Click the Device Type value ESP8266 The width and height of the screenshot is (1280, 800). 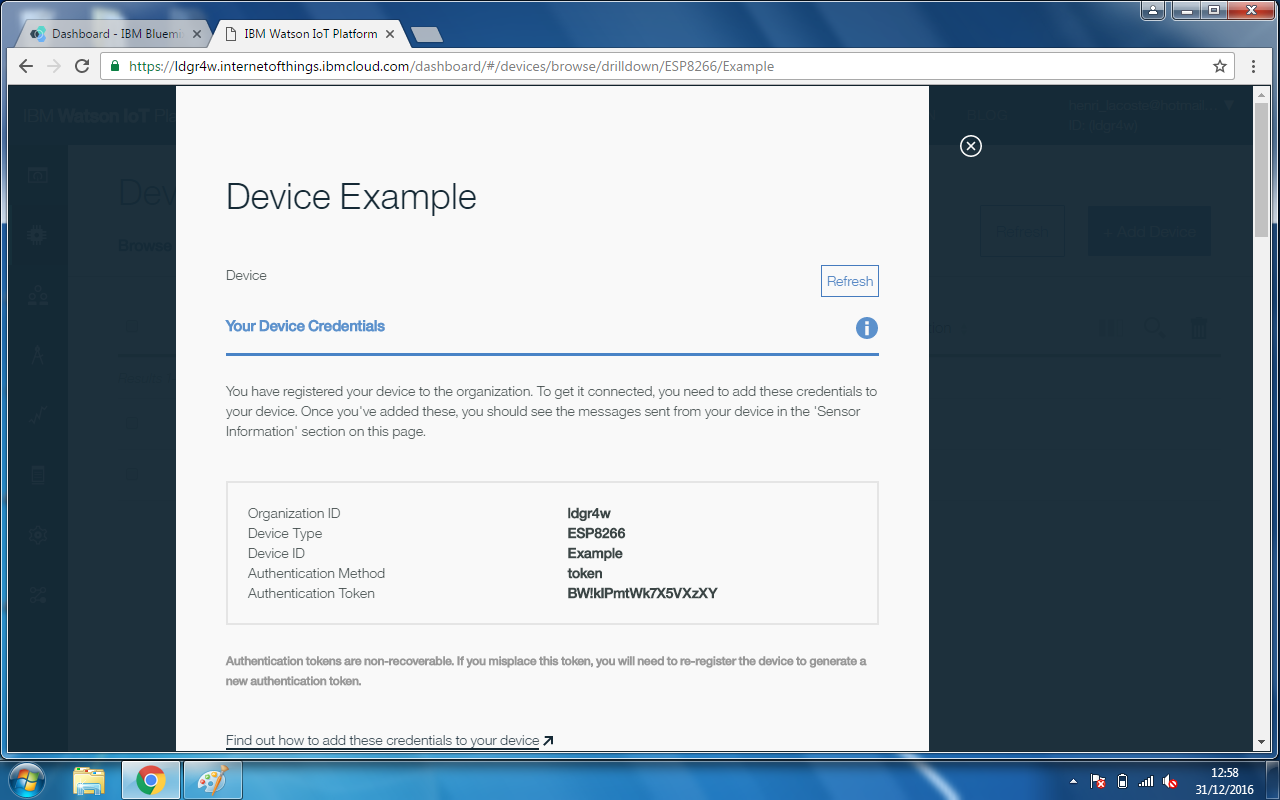(x=596, y=533)
